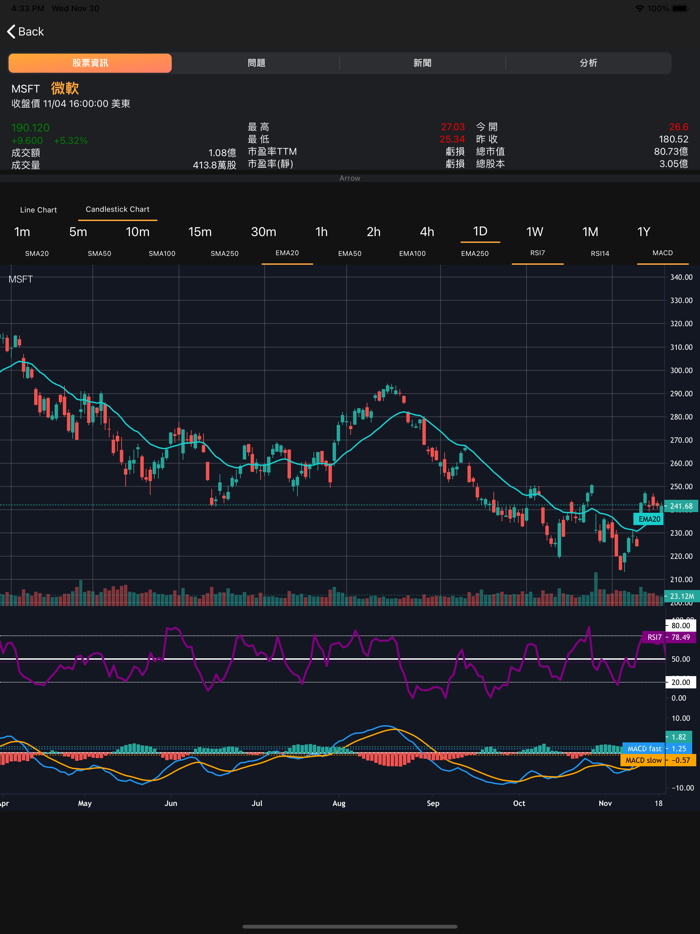700x934 pixels.
Task: Tap the battery icon in status bar
Action: pyautogui.click(x=682, y=9)
